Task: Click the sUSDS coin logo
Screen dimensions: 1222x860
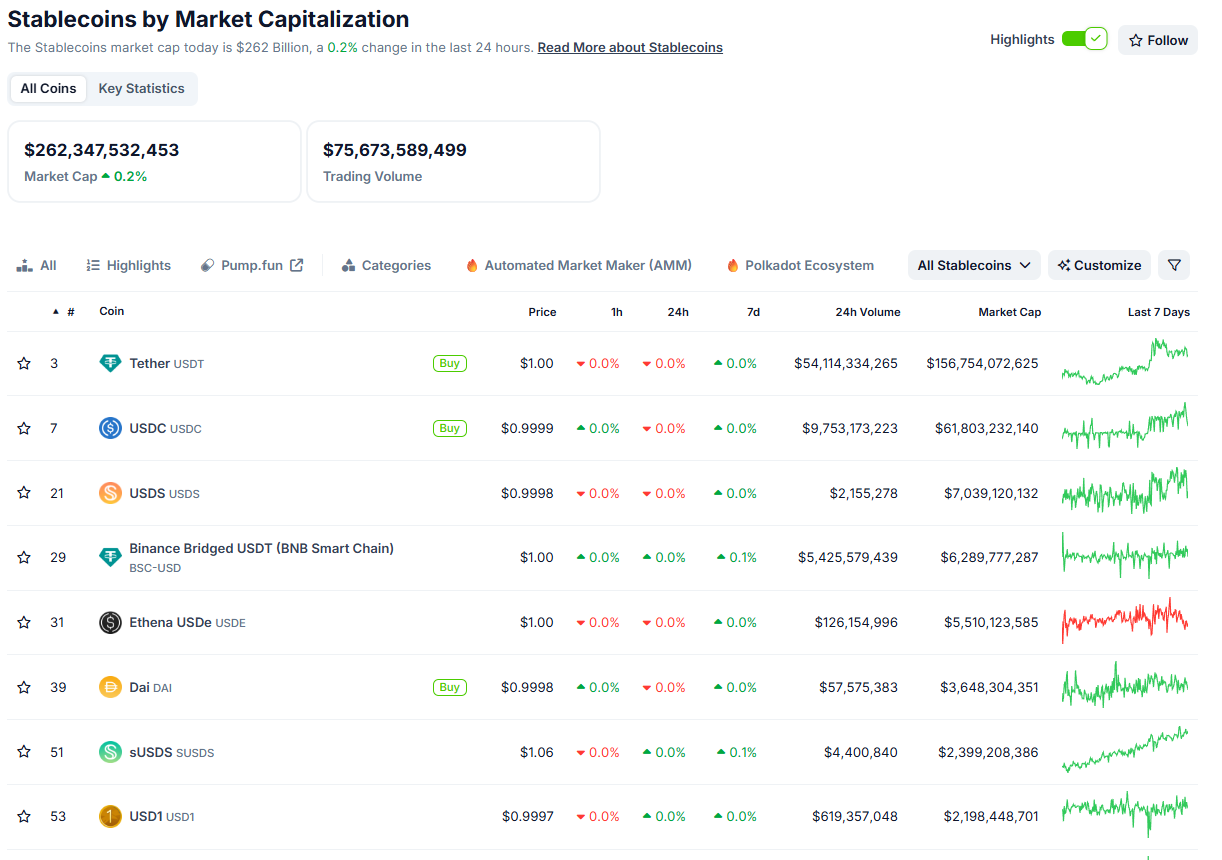Action: tap(110, 752)
